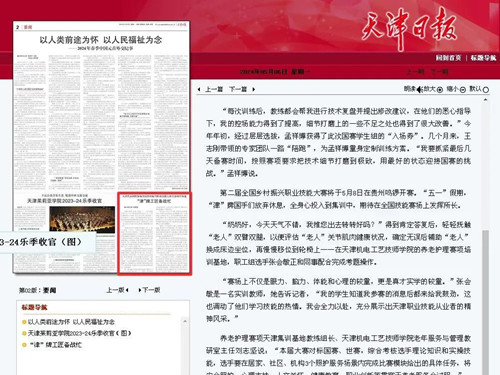Click the red-outlined article region on page thumbnail
The width and height of the screenshot is (500, 375).
154,233
